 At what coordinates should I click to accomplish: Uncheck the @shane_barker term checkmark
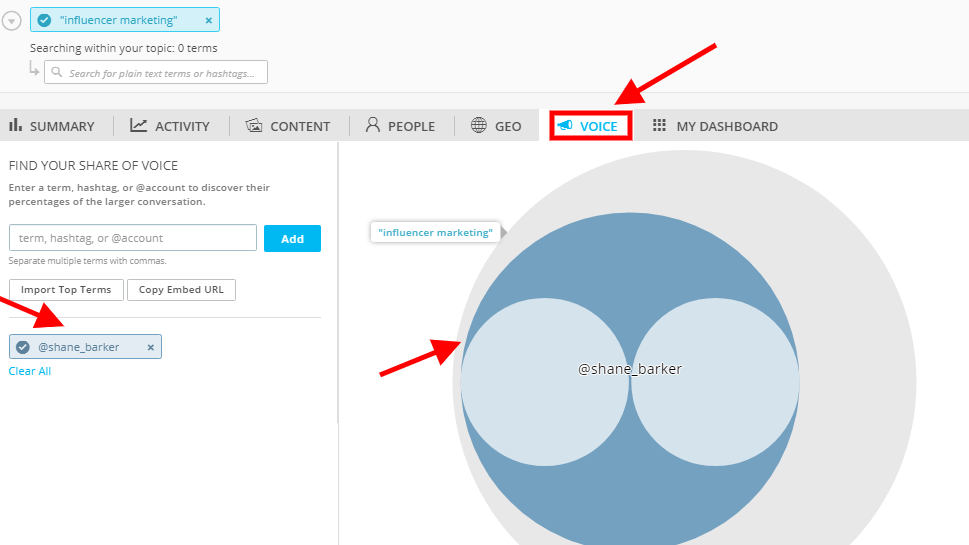23,347
